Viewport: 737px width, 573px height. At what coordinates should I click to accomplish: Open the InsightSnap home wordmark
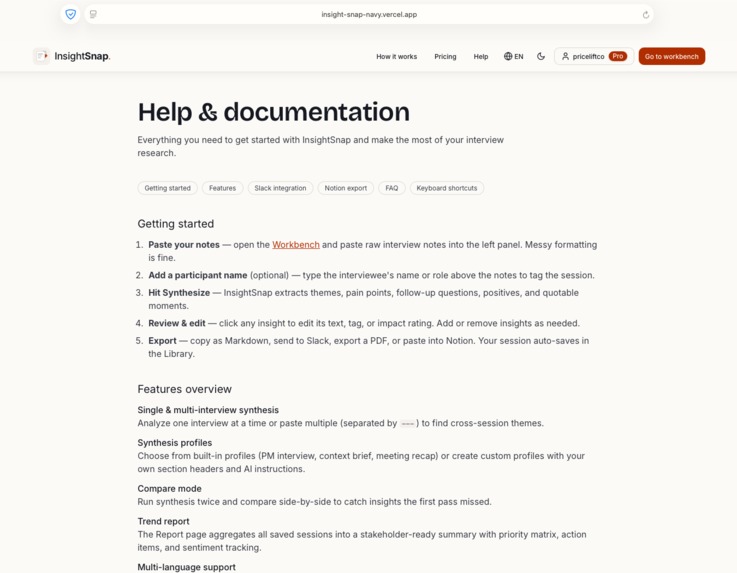click(x=82, y=56)
